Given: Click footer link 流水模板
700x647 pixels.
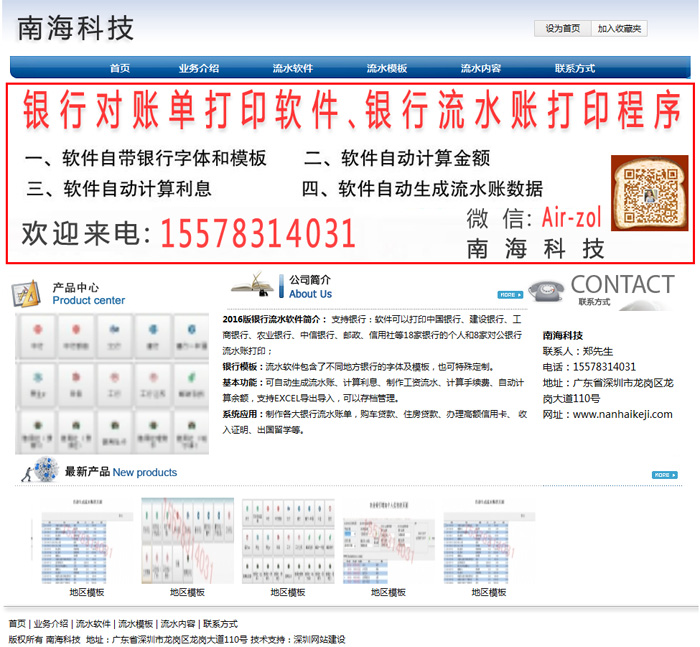Looking at the screenshot, I should tap(136, 624).
